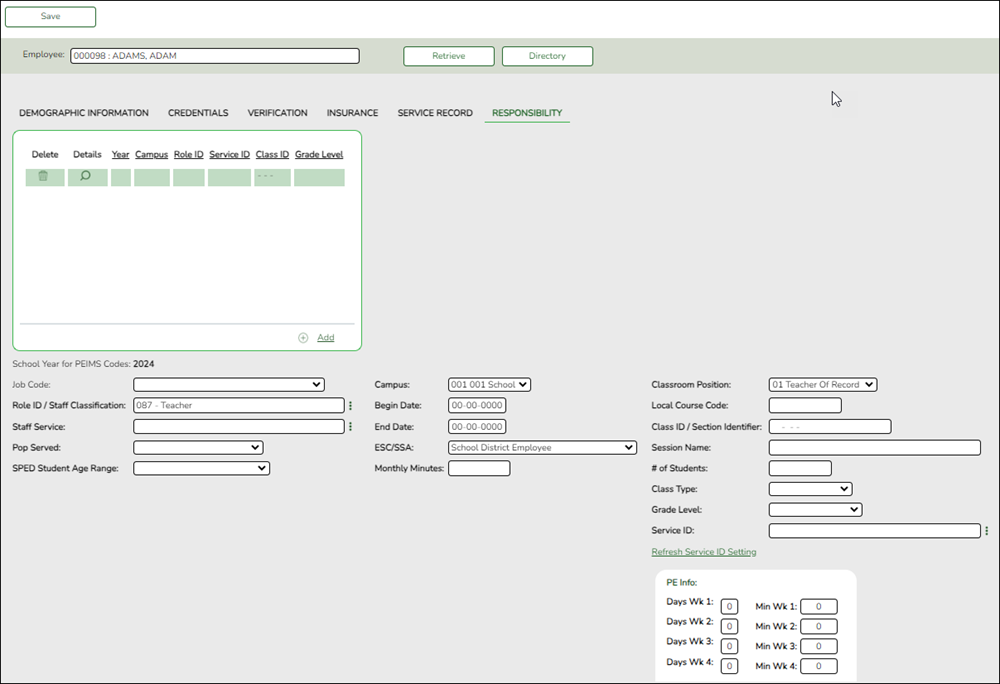Delete the grid row using the trash icon

coord(42,176)
